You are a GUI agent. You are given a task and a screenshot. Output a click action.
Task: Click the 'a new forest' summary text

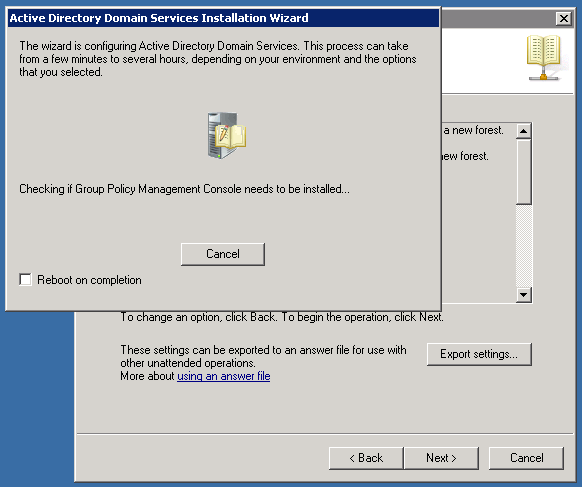[473, 130]
